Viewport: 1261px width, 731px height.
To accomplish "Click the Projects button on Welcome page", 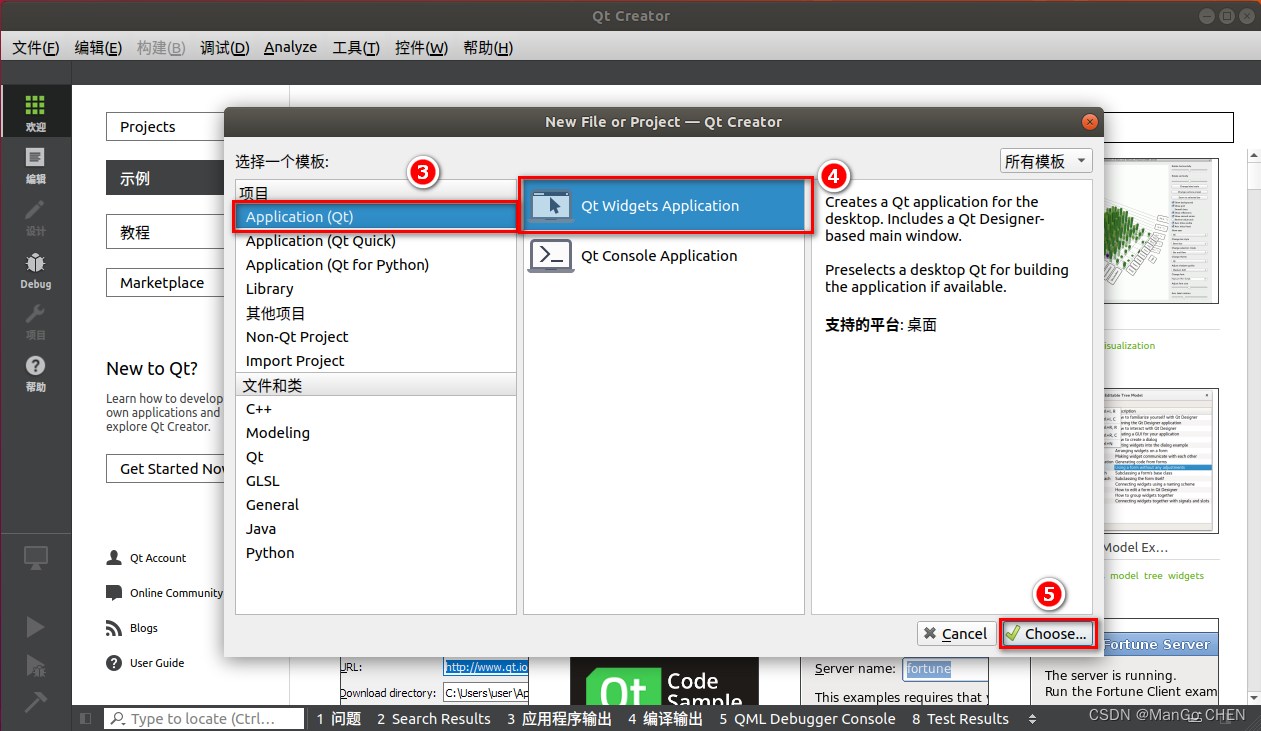I will coord(165,127).
